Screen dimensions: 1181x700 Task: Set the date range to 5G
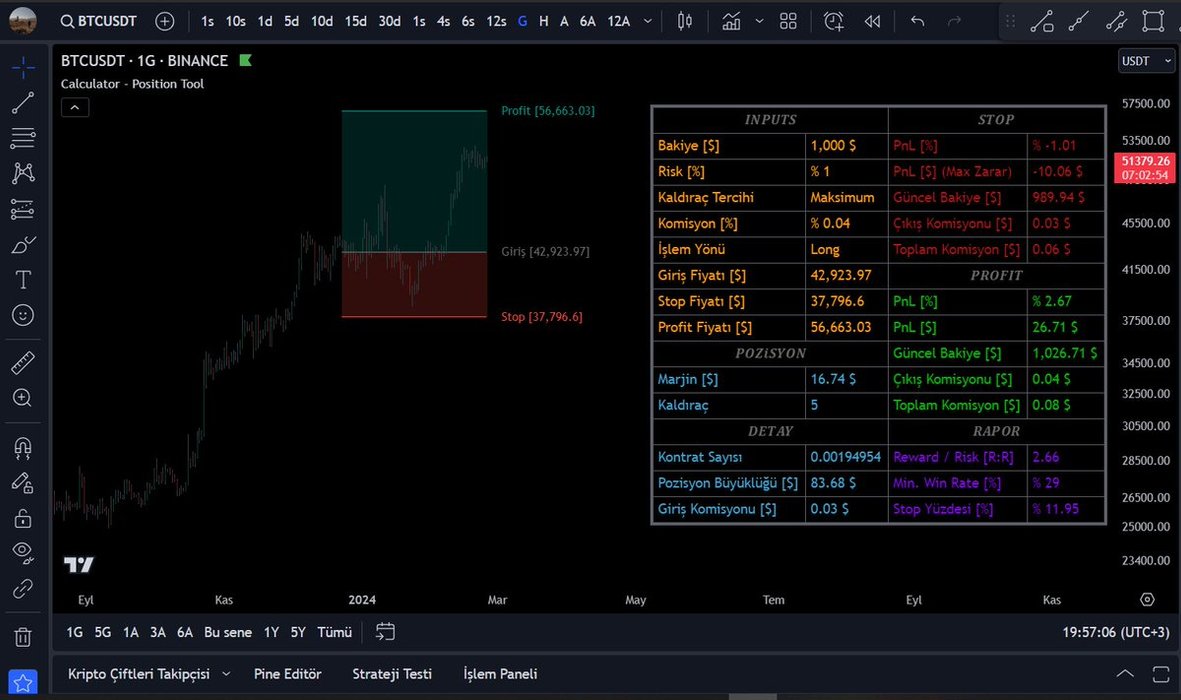coord(102,632)
